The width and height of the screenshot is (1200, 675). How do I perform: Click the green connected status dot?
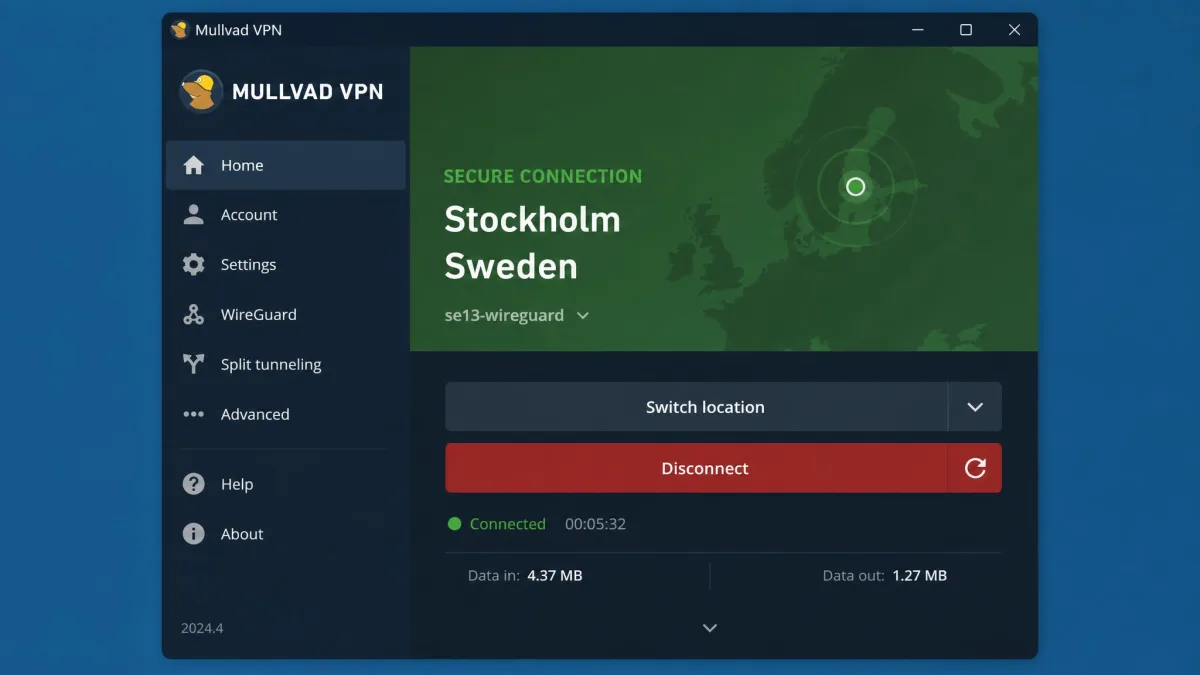pyautogui.click(x=455, y=524)
